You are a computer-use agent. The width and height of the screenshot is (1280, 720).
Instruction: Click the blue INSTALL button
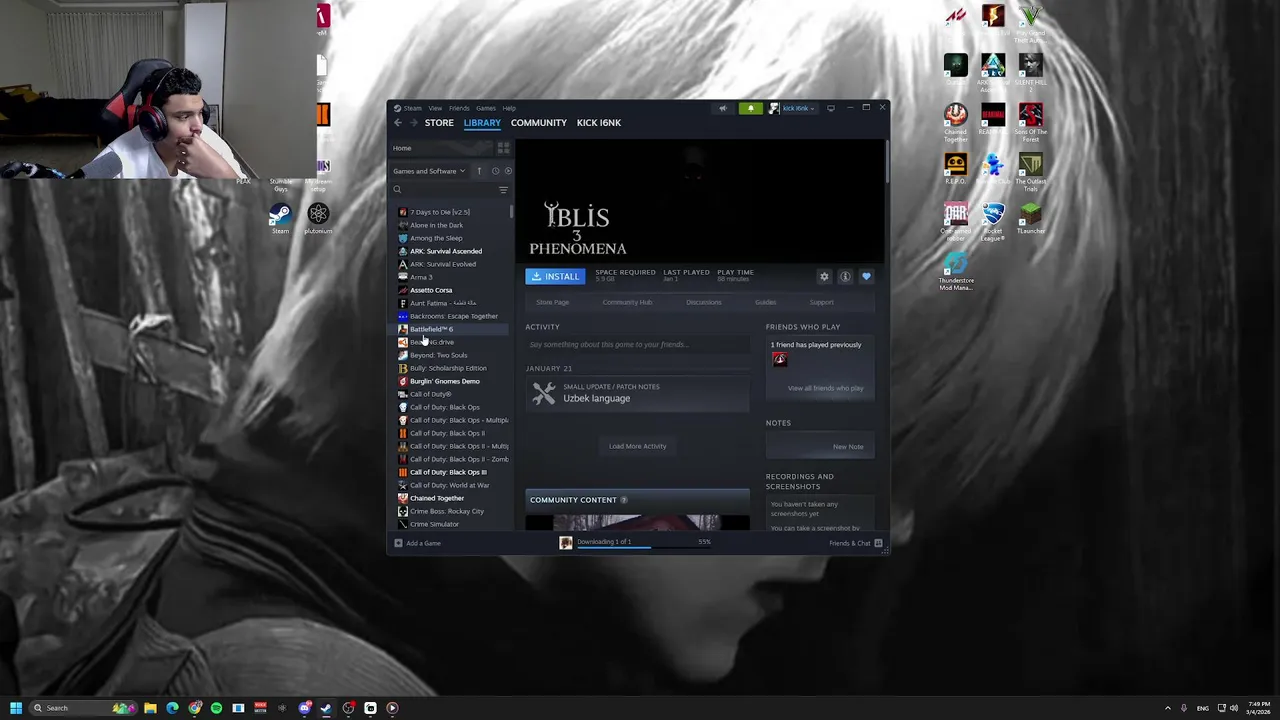(555, 277)
